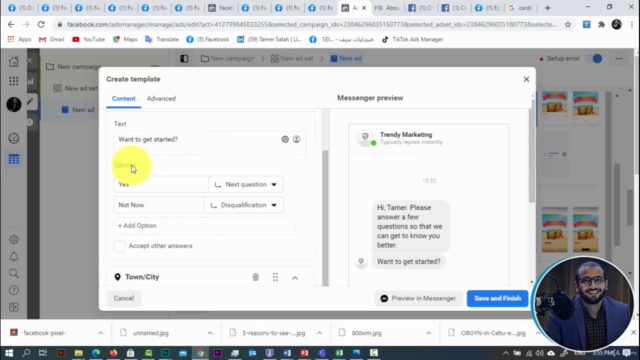Open a new browser tab
Screen dimensions: 640x360
click(548, 8)
